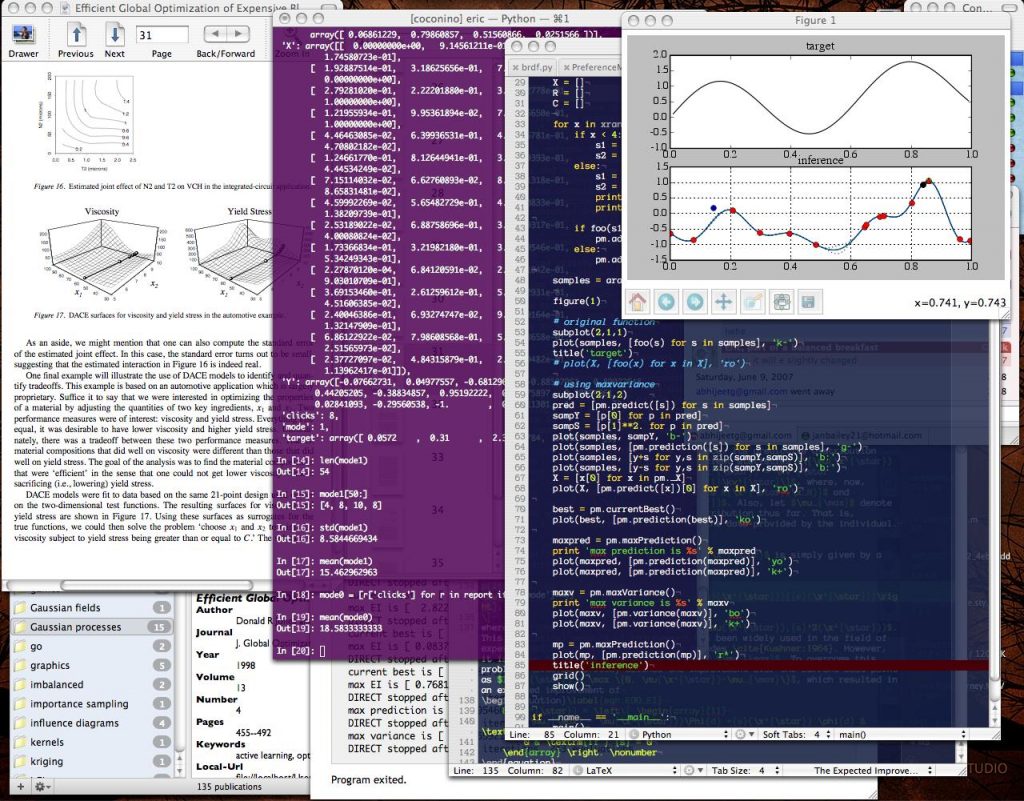Screen dimensions: 1024x801
Task: Open bundle gear menu in Python editor status bar
Action: coord(743,734)
